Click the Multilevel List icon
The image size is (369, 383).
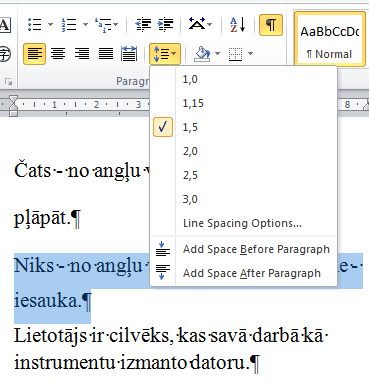103,25
